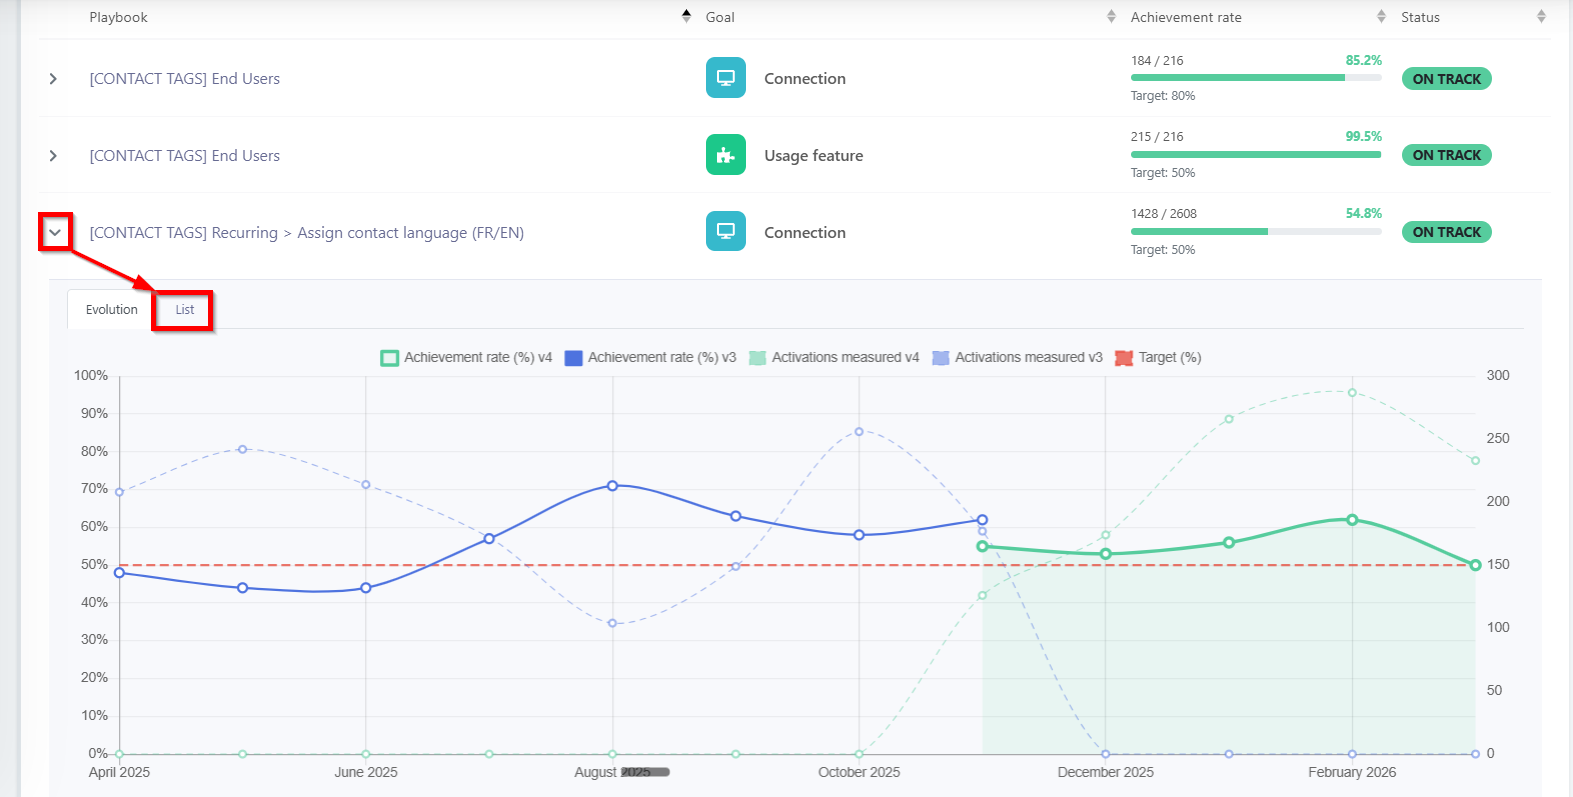Toggle Achievement rate (%) v3 legend series

650,357
